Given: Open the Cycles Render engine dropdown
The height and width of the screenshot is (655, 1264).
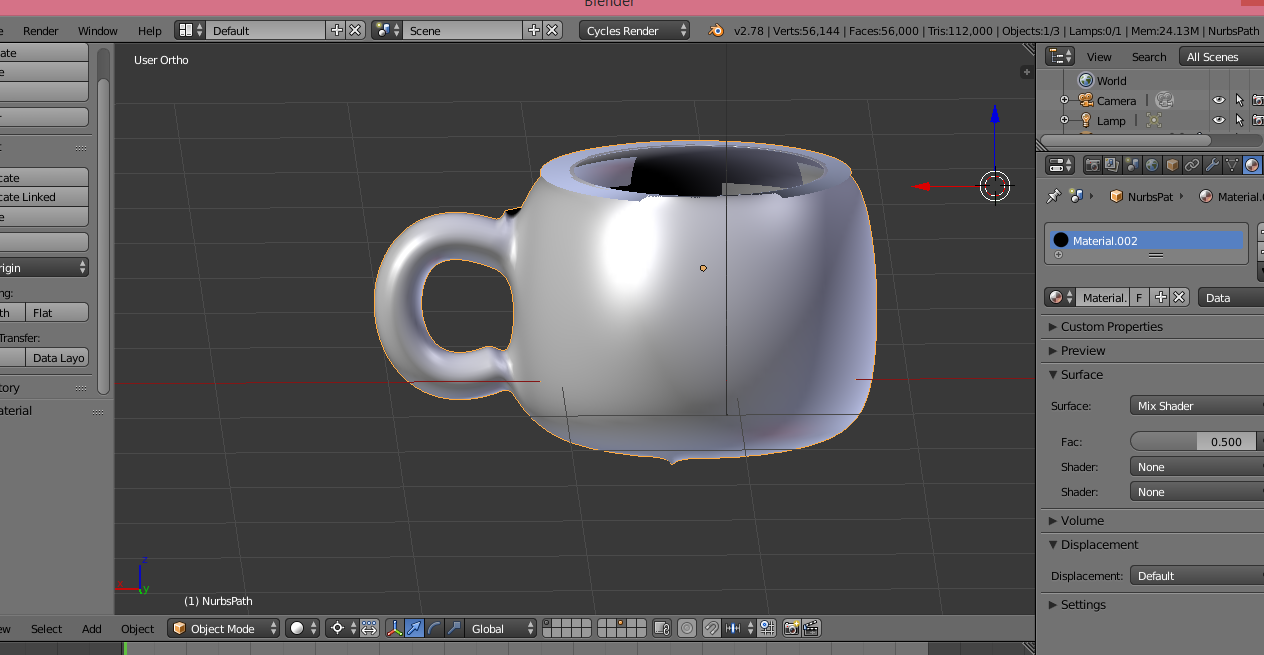Looking at the screenshot, I should [x=634, y=31].
